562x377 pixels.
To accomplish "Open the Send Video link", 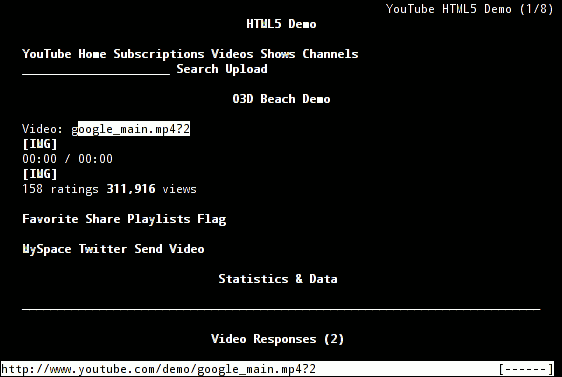I will [169, 249].
